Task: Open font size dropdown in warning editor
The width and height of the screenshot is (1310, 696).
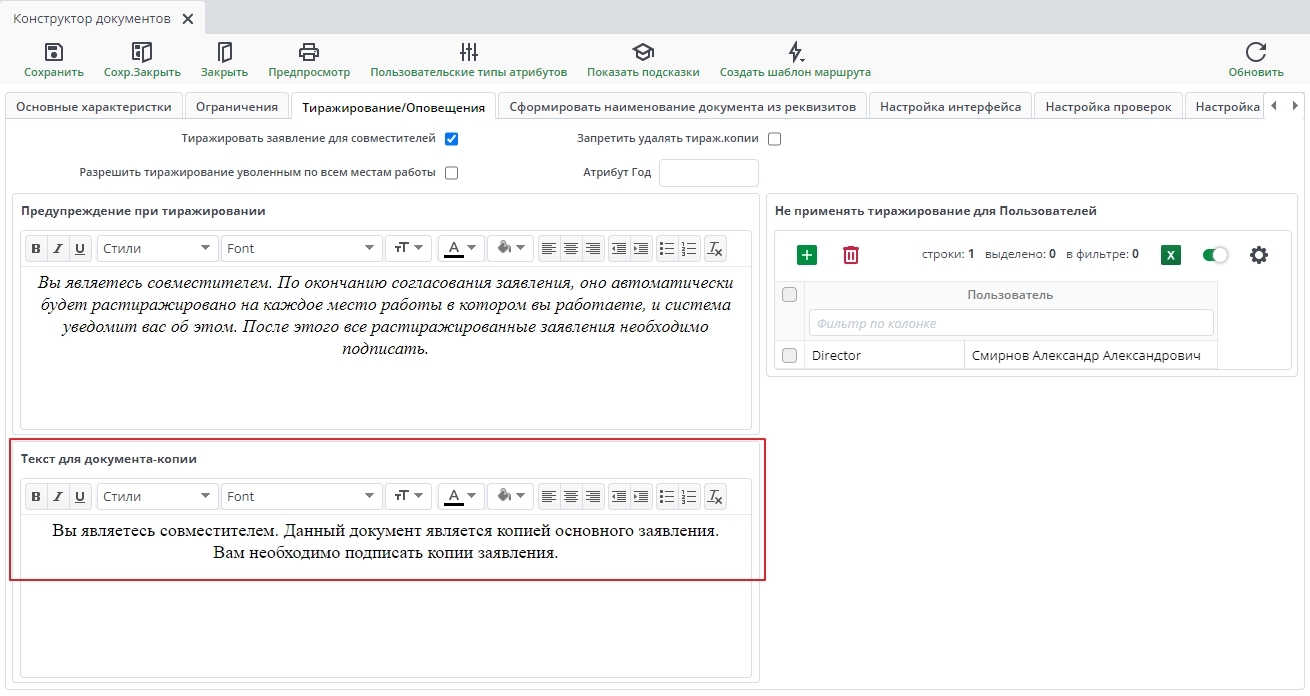Action: (x=408, y=248)
